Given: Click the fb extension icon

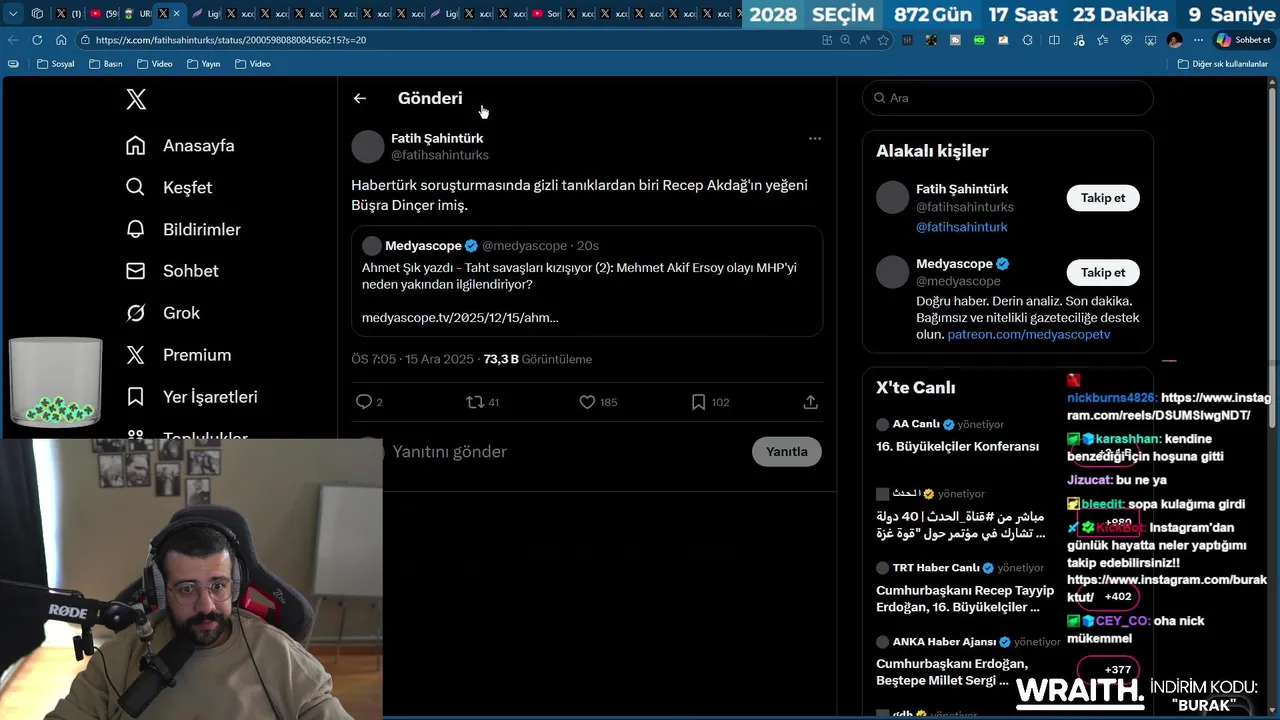Looking at the screenshot, I should point(955,40).
